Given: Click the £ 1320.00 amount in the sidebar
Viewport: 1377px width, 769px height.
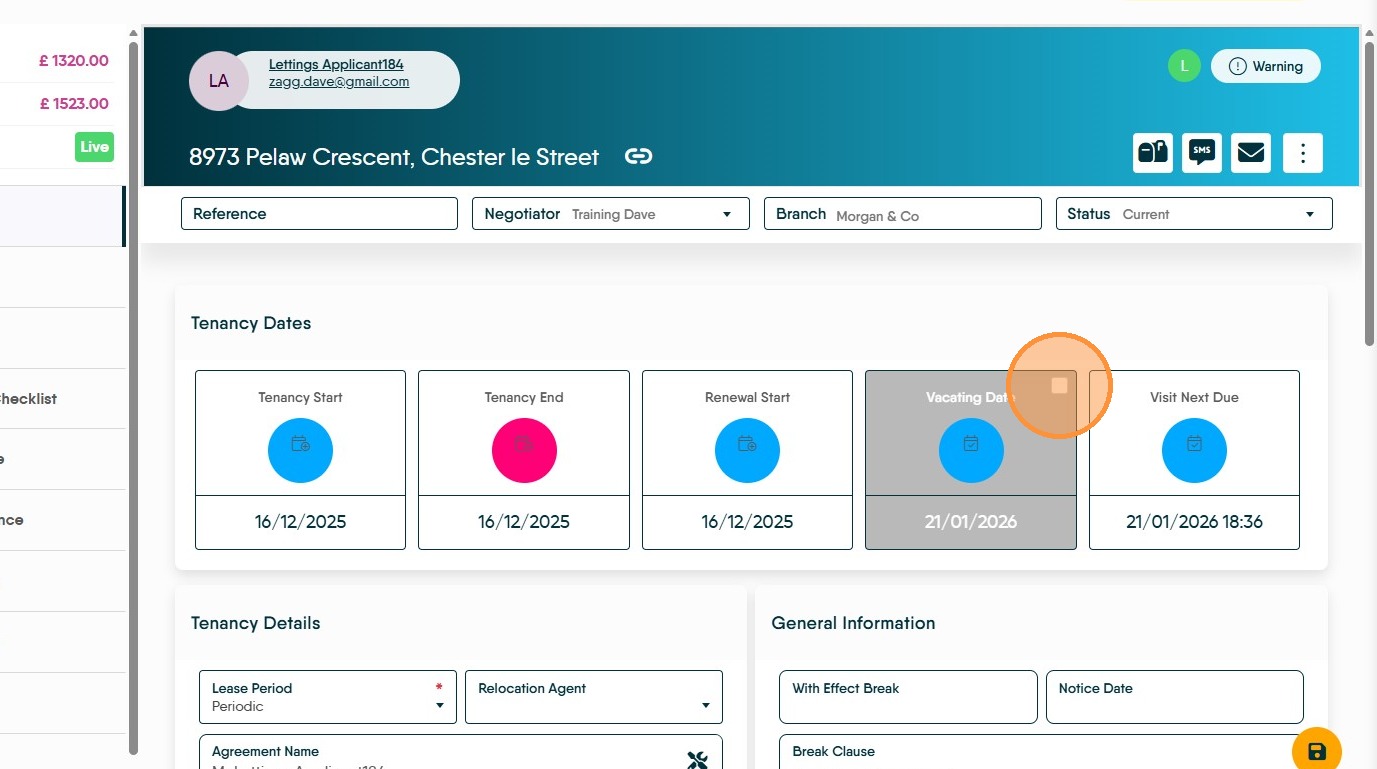Looking at the screenshot, I should [x=74, y=61].
